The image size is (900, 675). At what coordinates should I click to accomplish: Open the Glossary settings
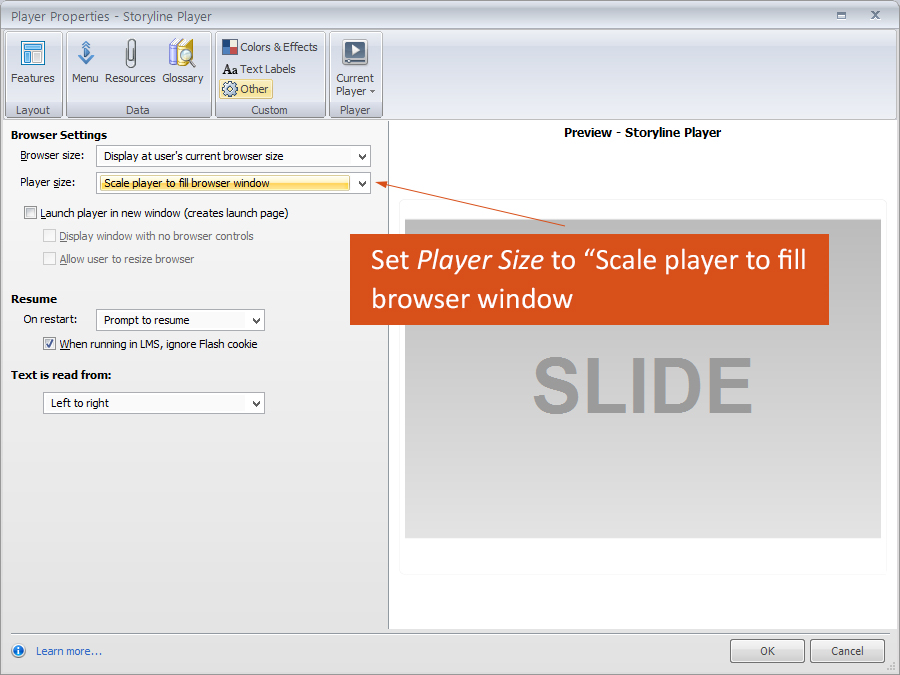tap(183, 62)
